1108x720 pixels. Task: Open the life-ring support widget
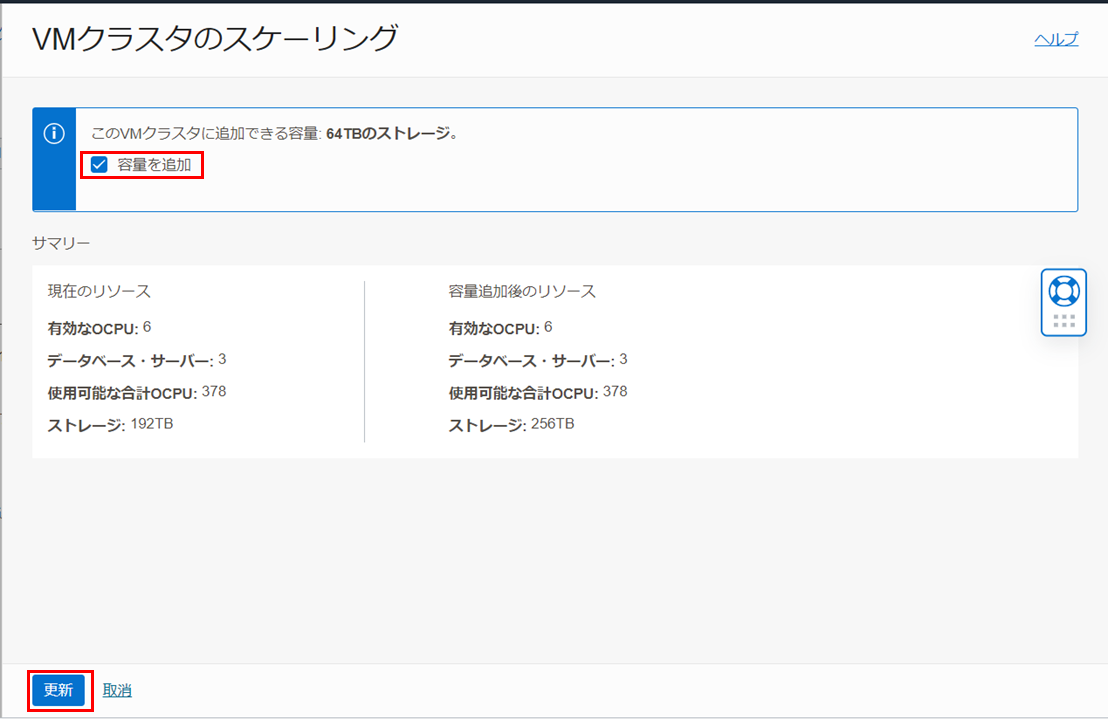coord(1063,291)
